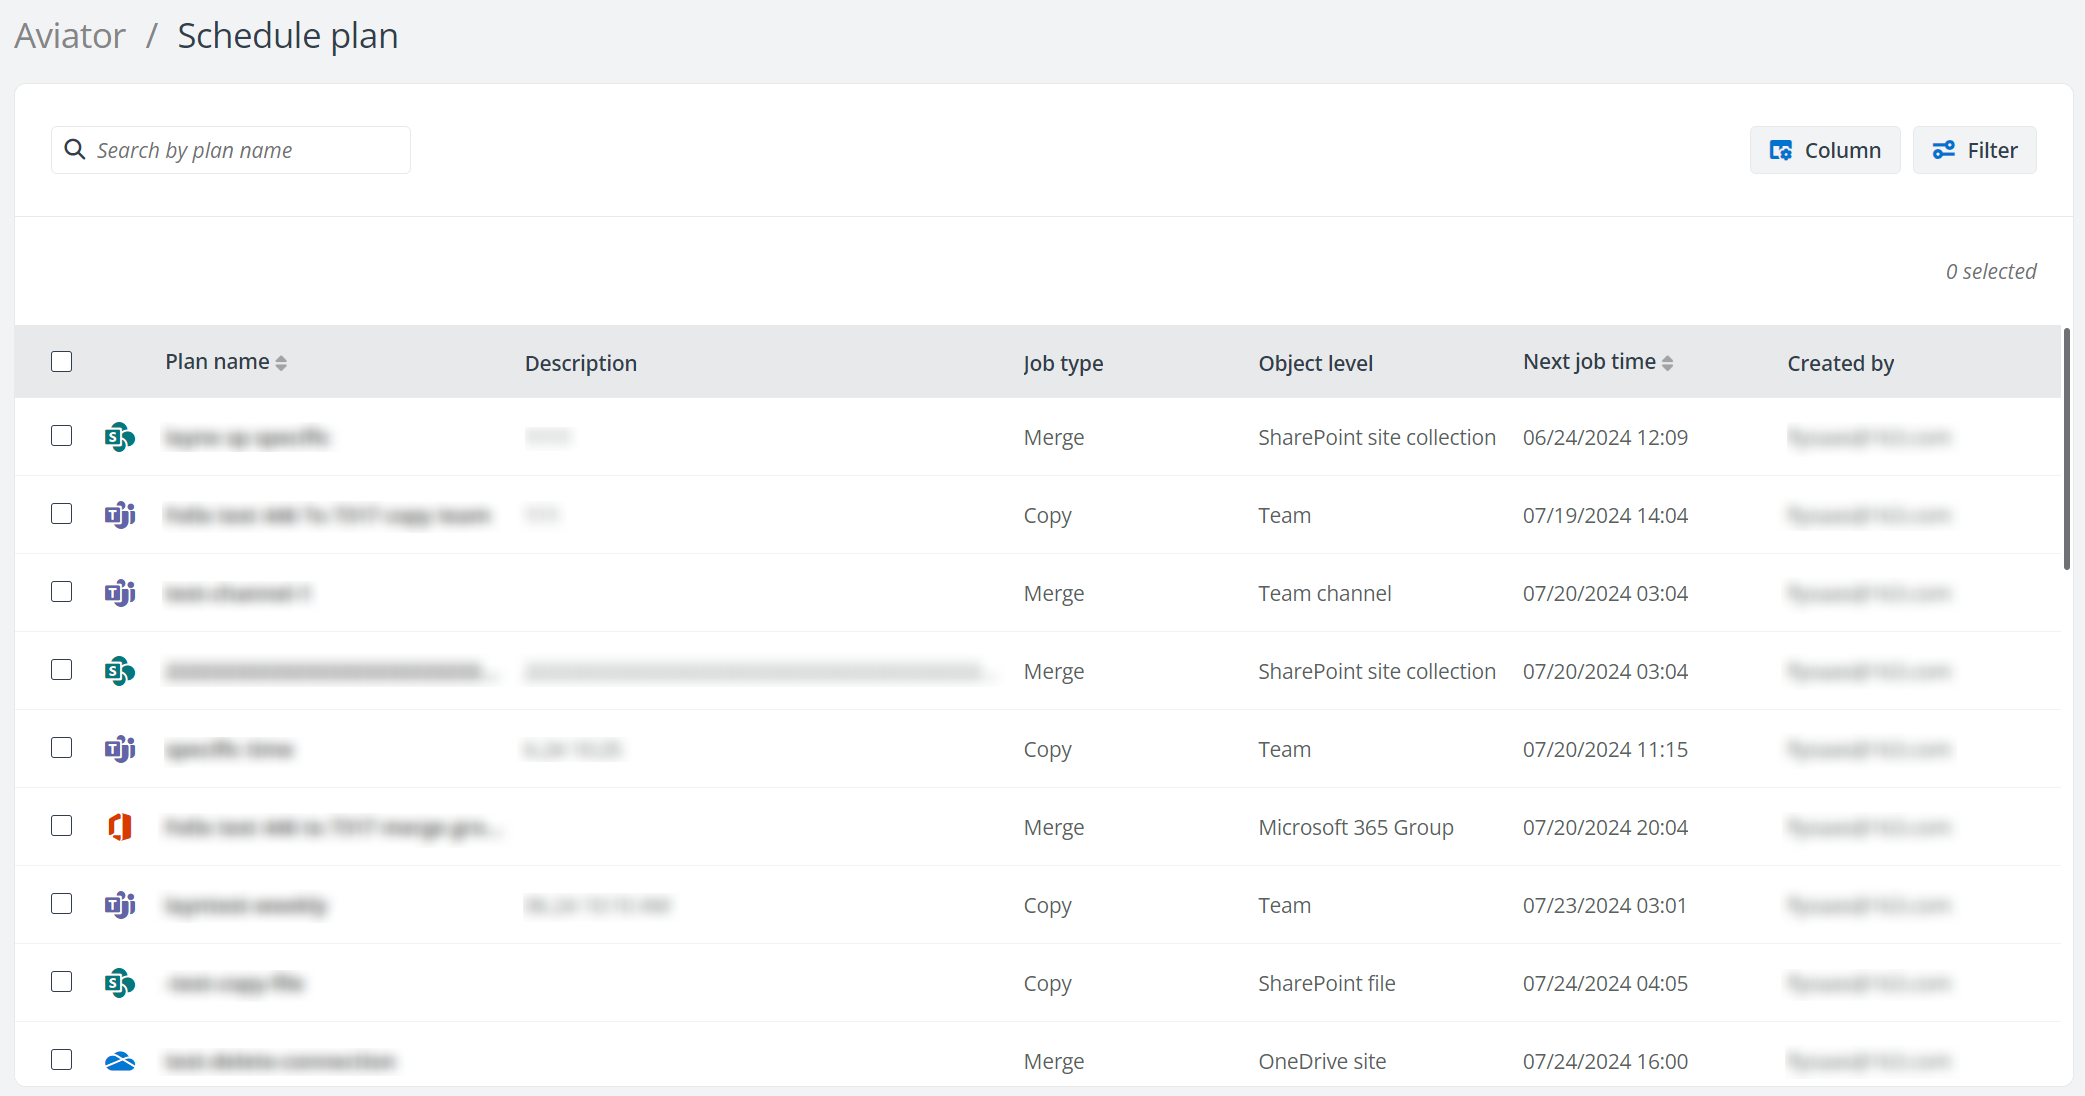The width and height of the screenshot is (2085, 1096).
Task: Click the search magnifier icon
Action: [x=75, y=150]
